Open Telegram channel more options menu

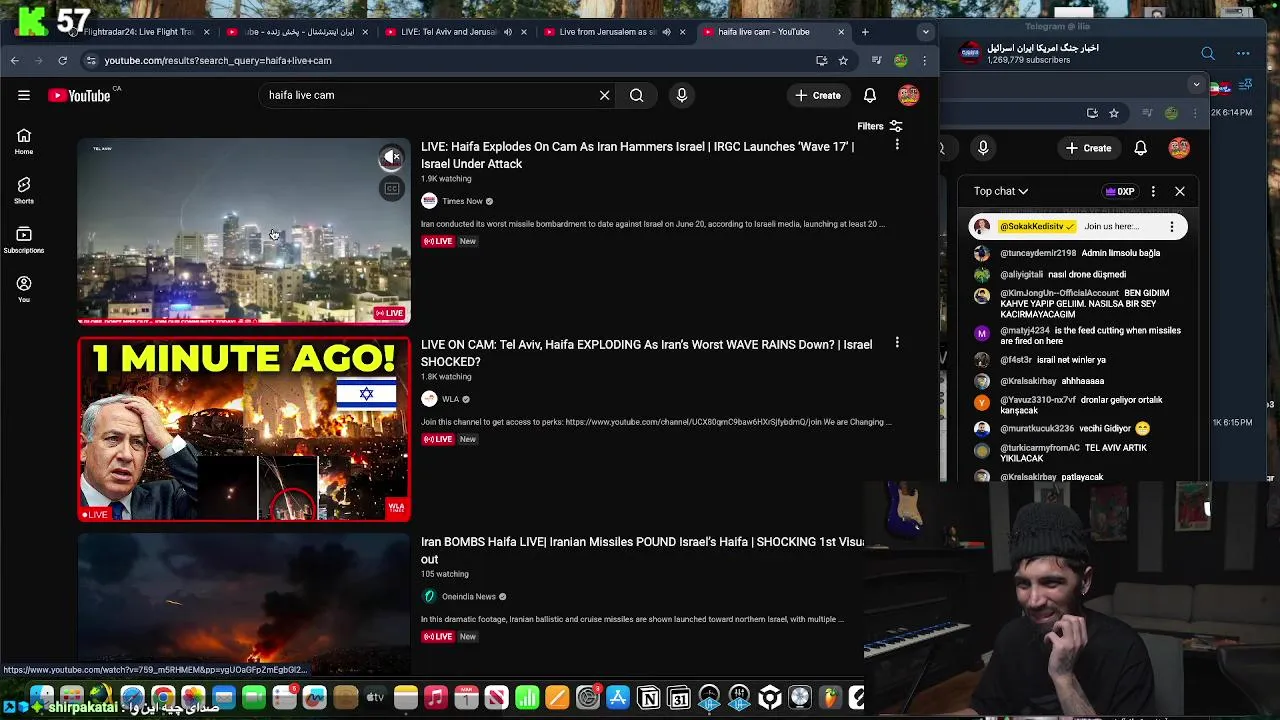1243,53
